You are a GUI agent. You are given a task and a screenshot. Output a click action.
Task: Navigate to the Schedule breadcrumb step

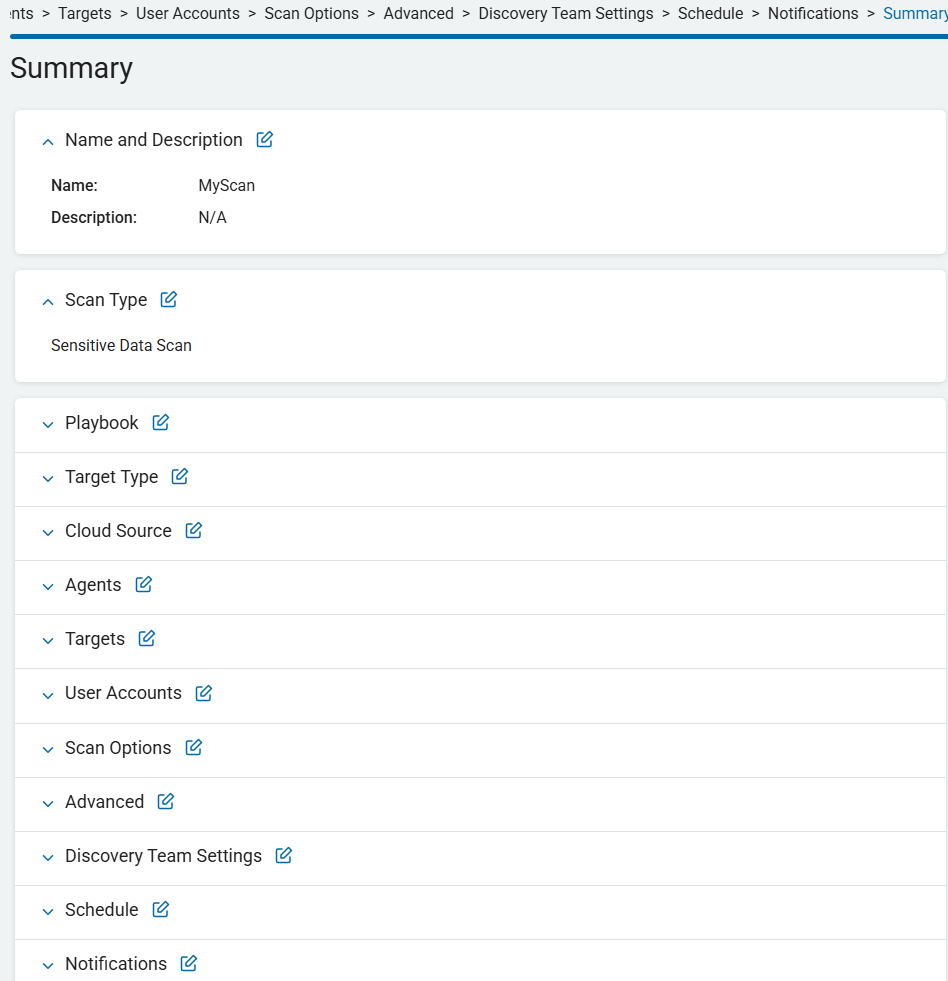click(710, 14)
